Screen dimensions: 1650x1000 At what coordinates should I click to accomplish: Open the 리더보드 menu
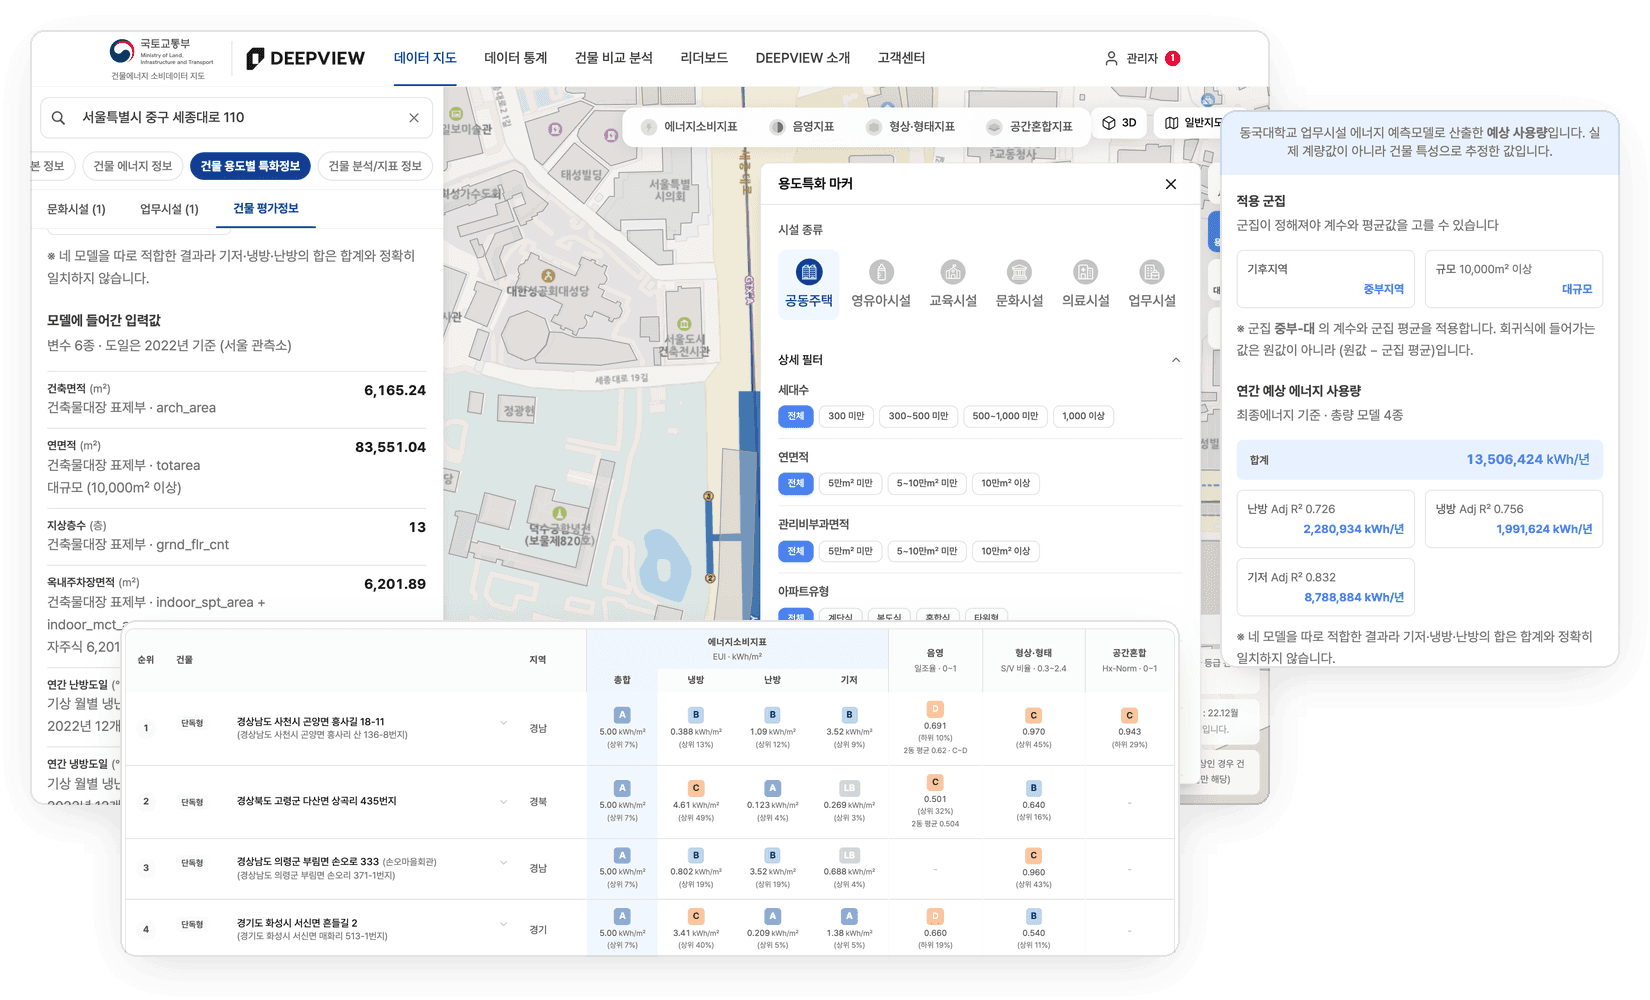tap(704, 58)
